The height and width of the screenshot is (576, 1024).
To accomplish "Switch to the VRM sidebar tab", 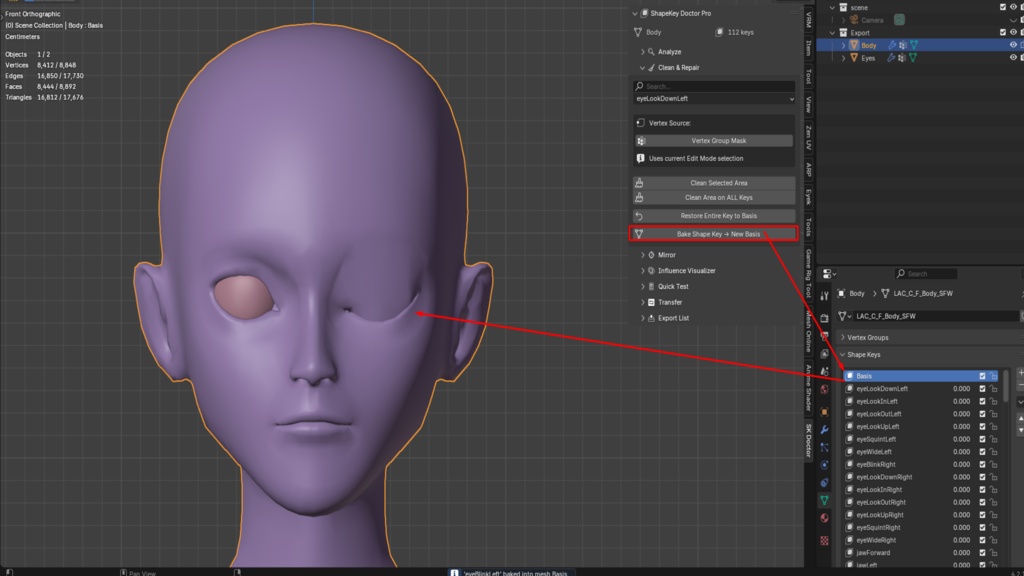I will (808, 20).
